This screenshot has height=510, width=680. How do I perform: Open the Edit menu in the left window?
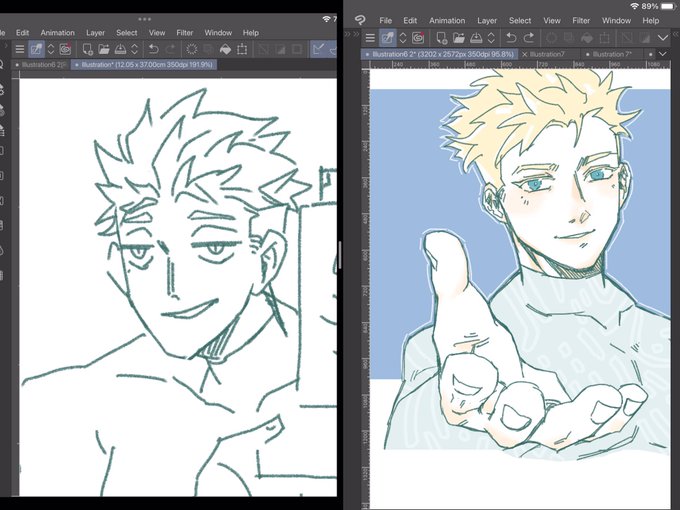[23, 33]
